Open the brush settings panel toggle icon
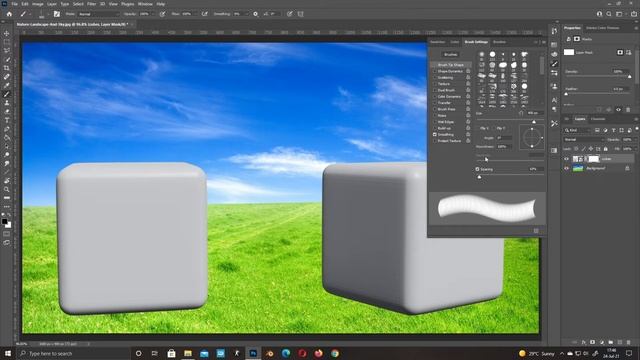This screenshot has height=360, width=640. (x=57, y=14)
